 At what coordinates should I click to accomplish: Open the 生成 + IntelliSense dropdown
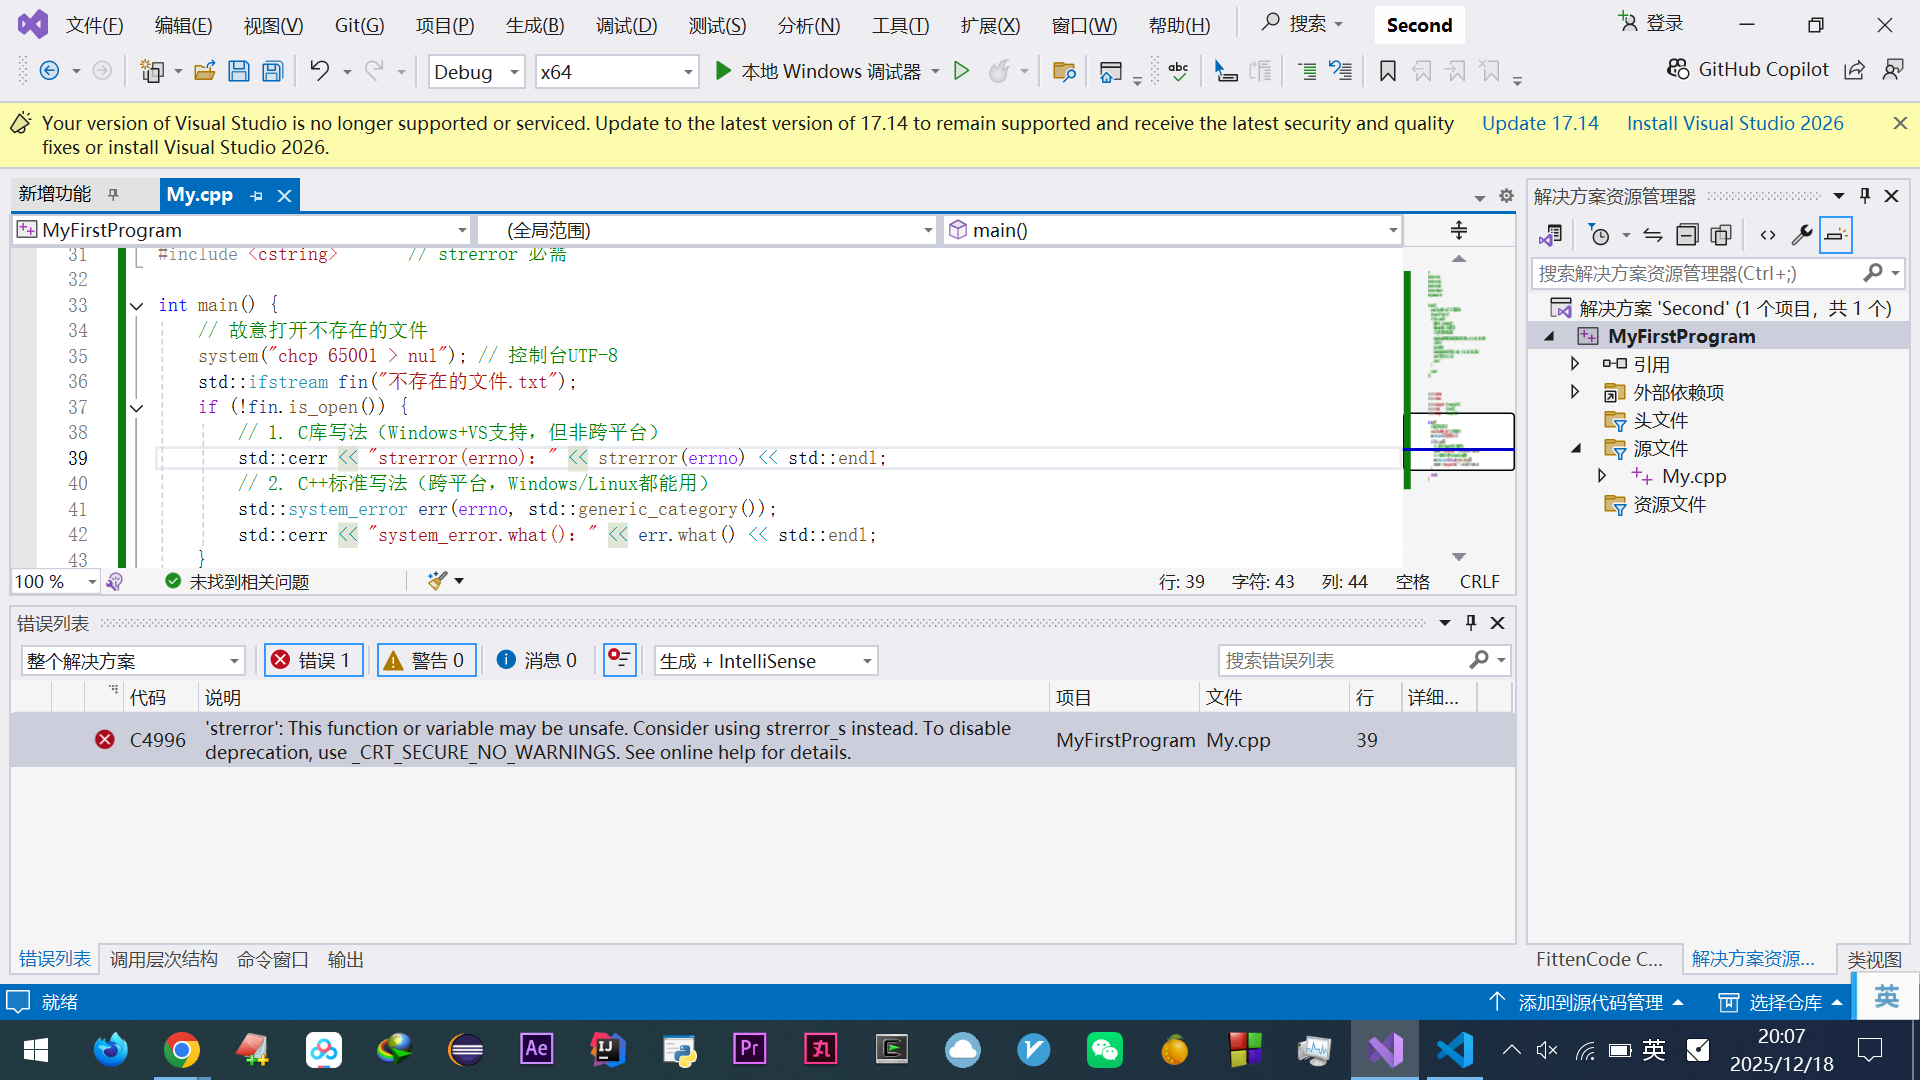766,661
